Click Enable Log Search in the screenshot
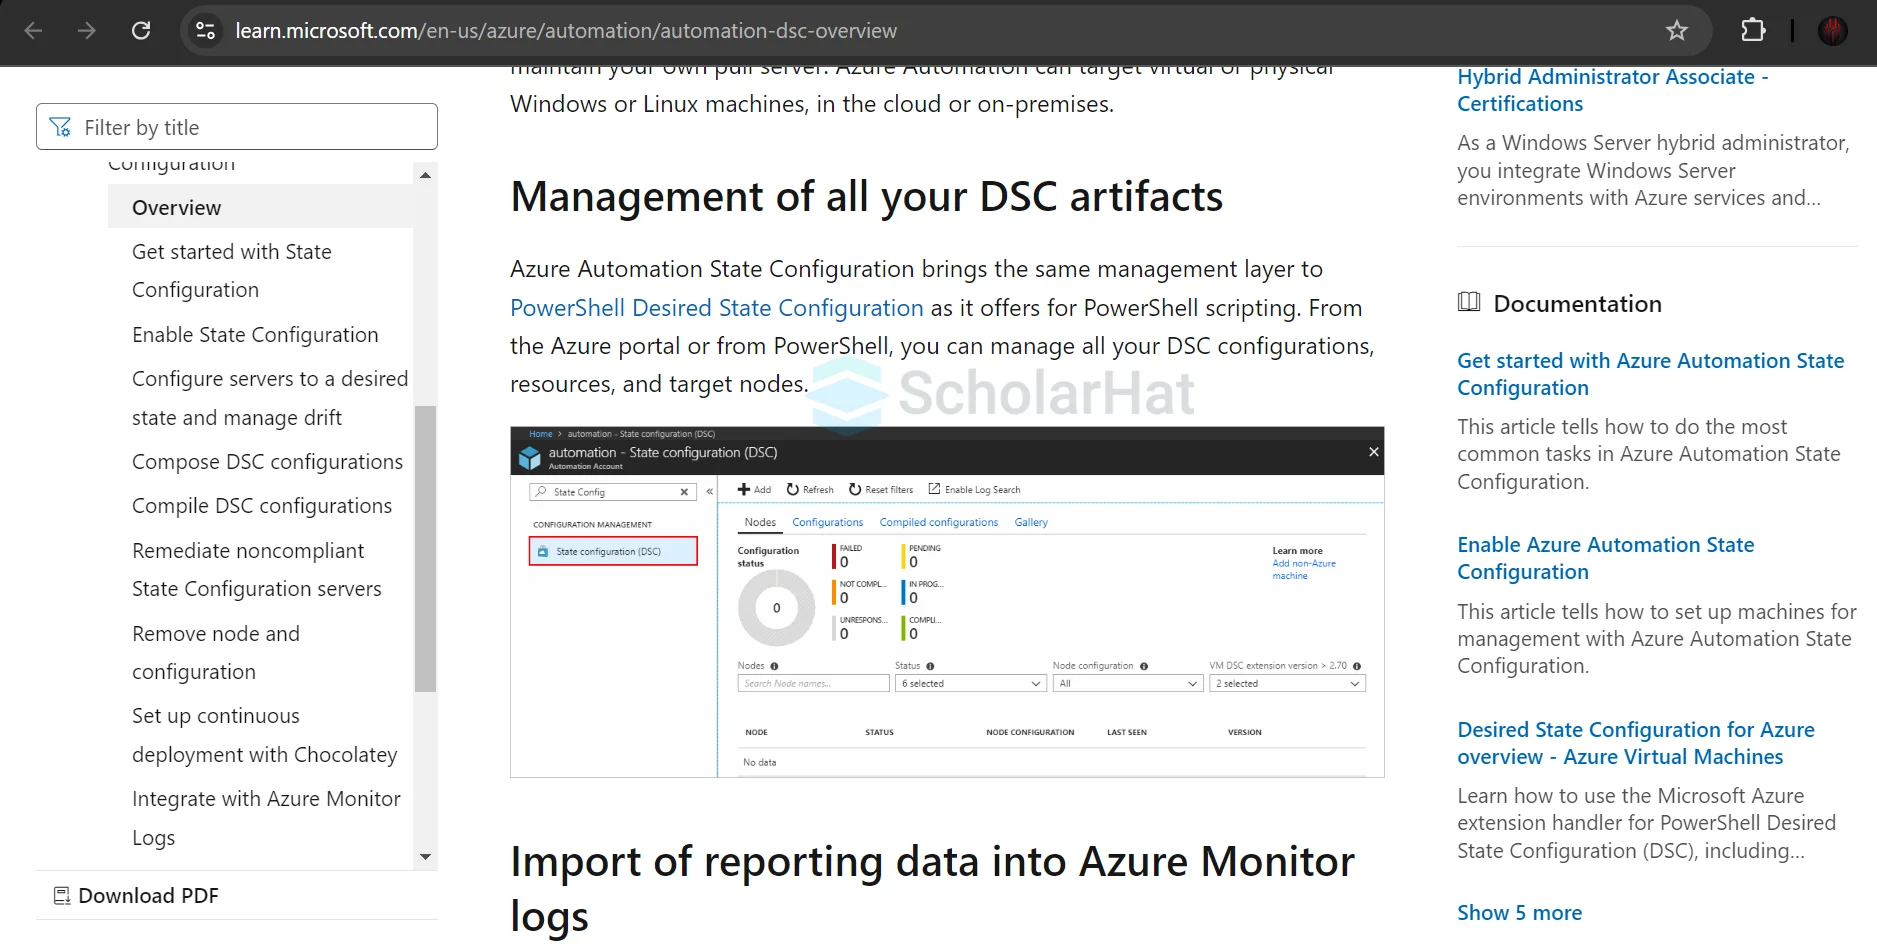Screen dimensions: 1877x950 coord(974,490)
